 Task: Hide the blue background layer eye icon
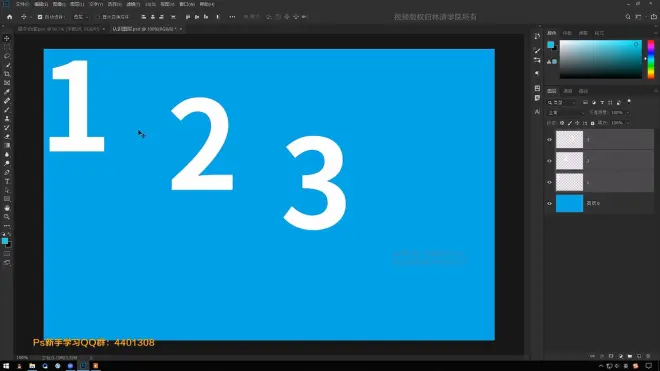(549, 203)
